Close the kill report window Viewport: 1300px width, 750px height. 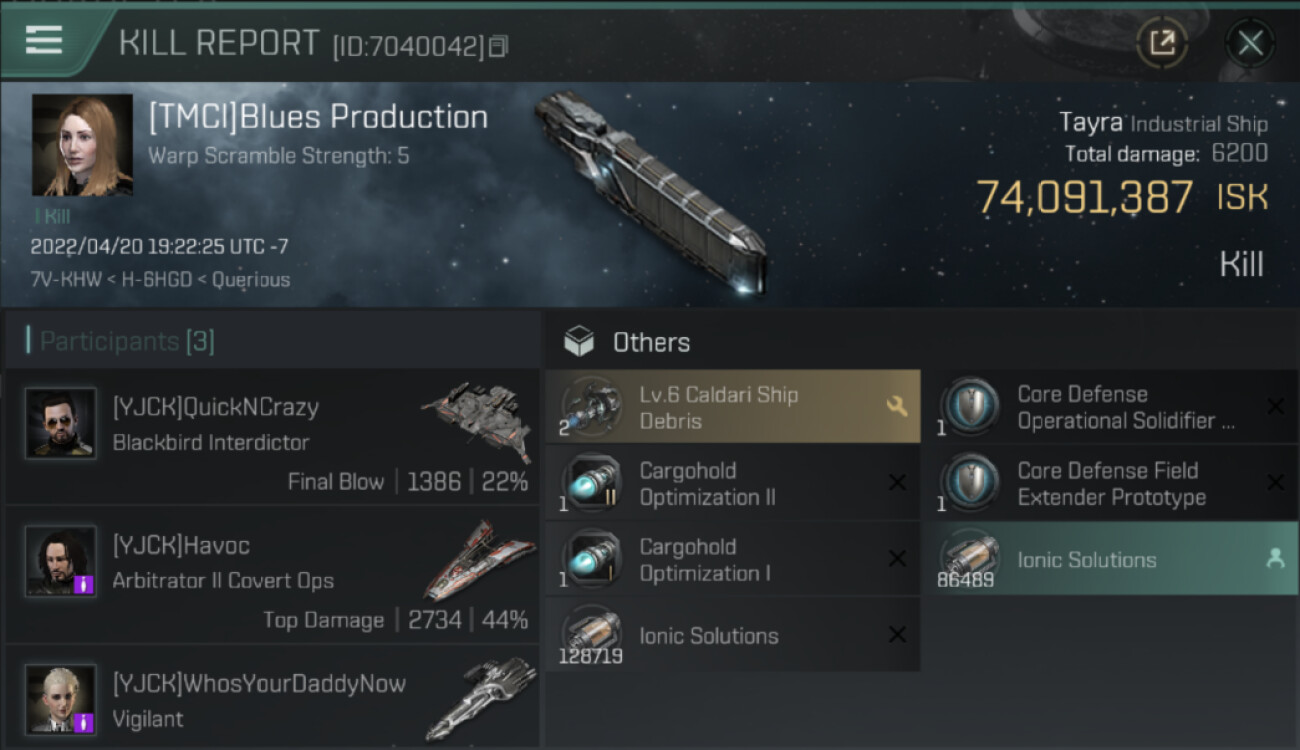point(1250,43)
